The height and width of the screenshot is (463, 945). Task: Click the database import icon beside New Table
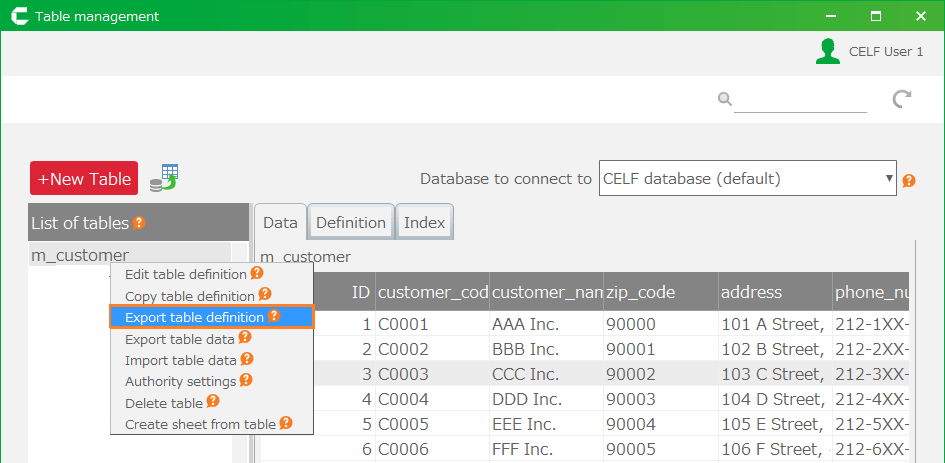pyautogui.click(x=163, y=178)
